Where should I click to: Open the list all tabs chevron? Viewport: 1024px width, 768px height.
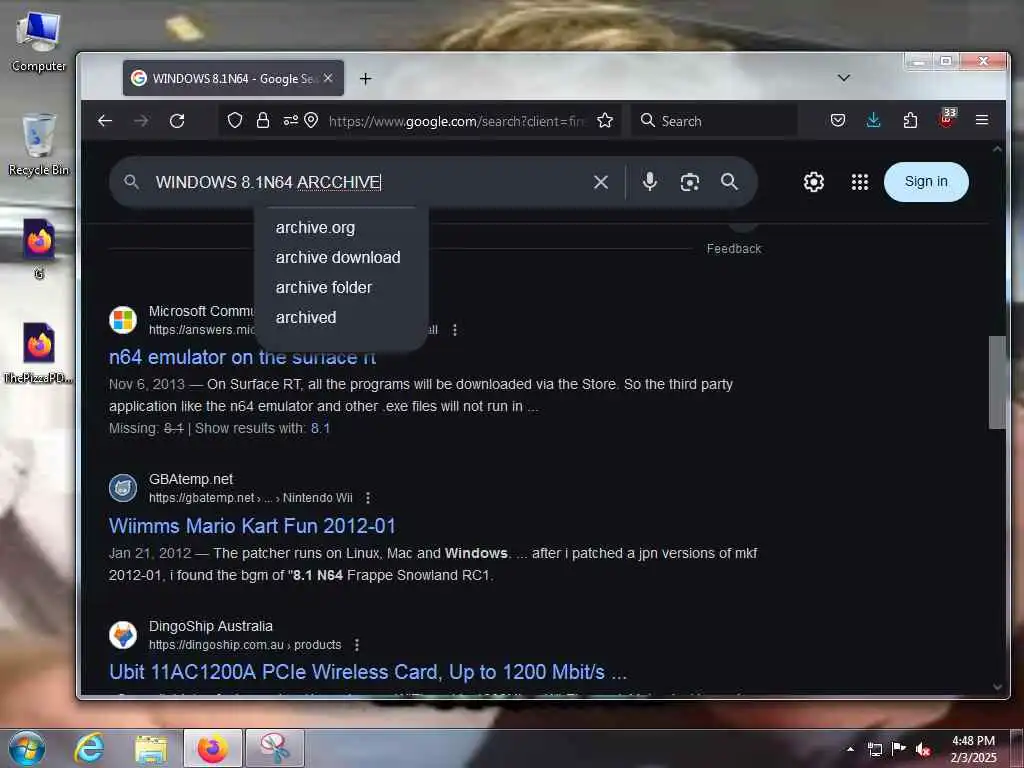click(844, 78)
